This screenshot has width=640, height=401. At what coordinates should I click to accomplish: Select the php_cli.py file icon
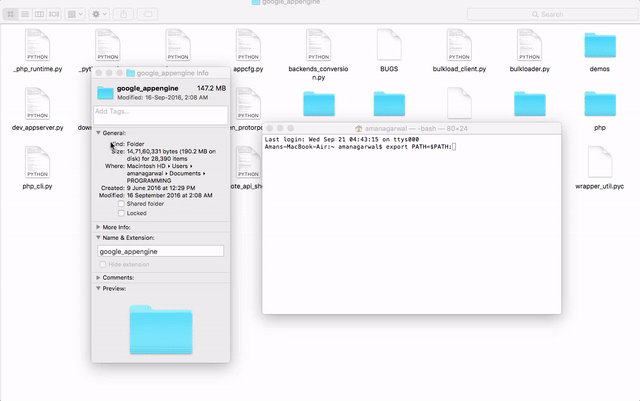(x=38, y=163)
